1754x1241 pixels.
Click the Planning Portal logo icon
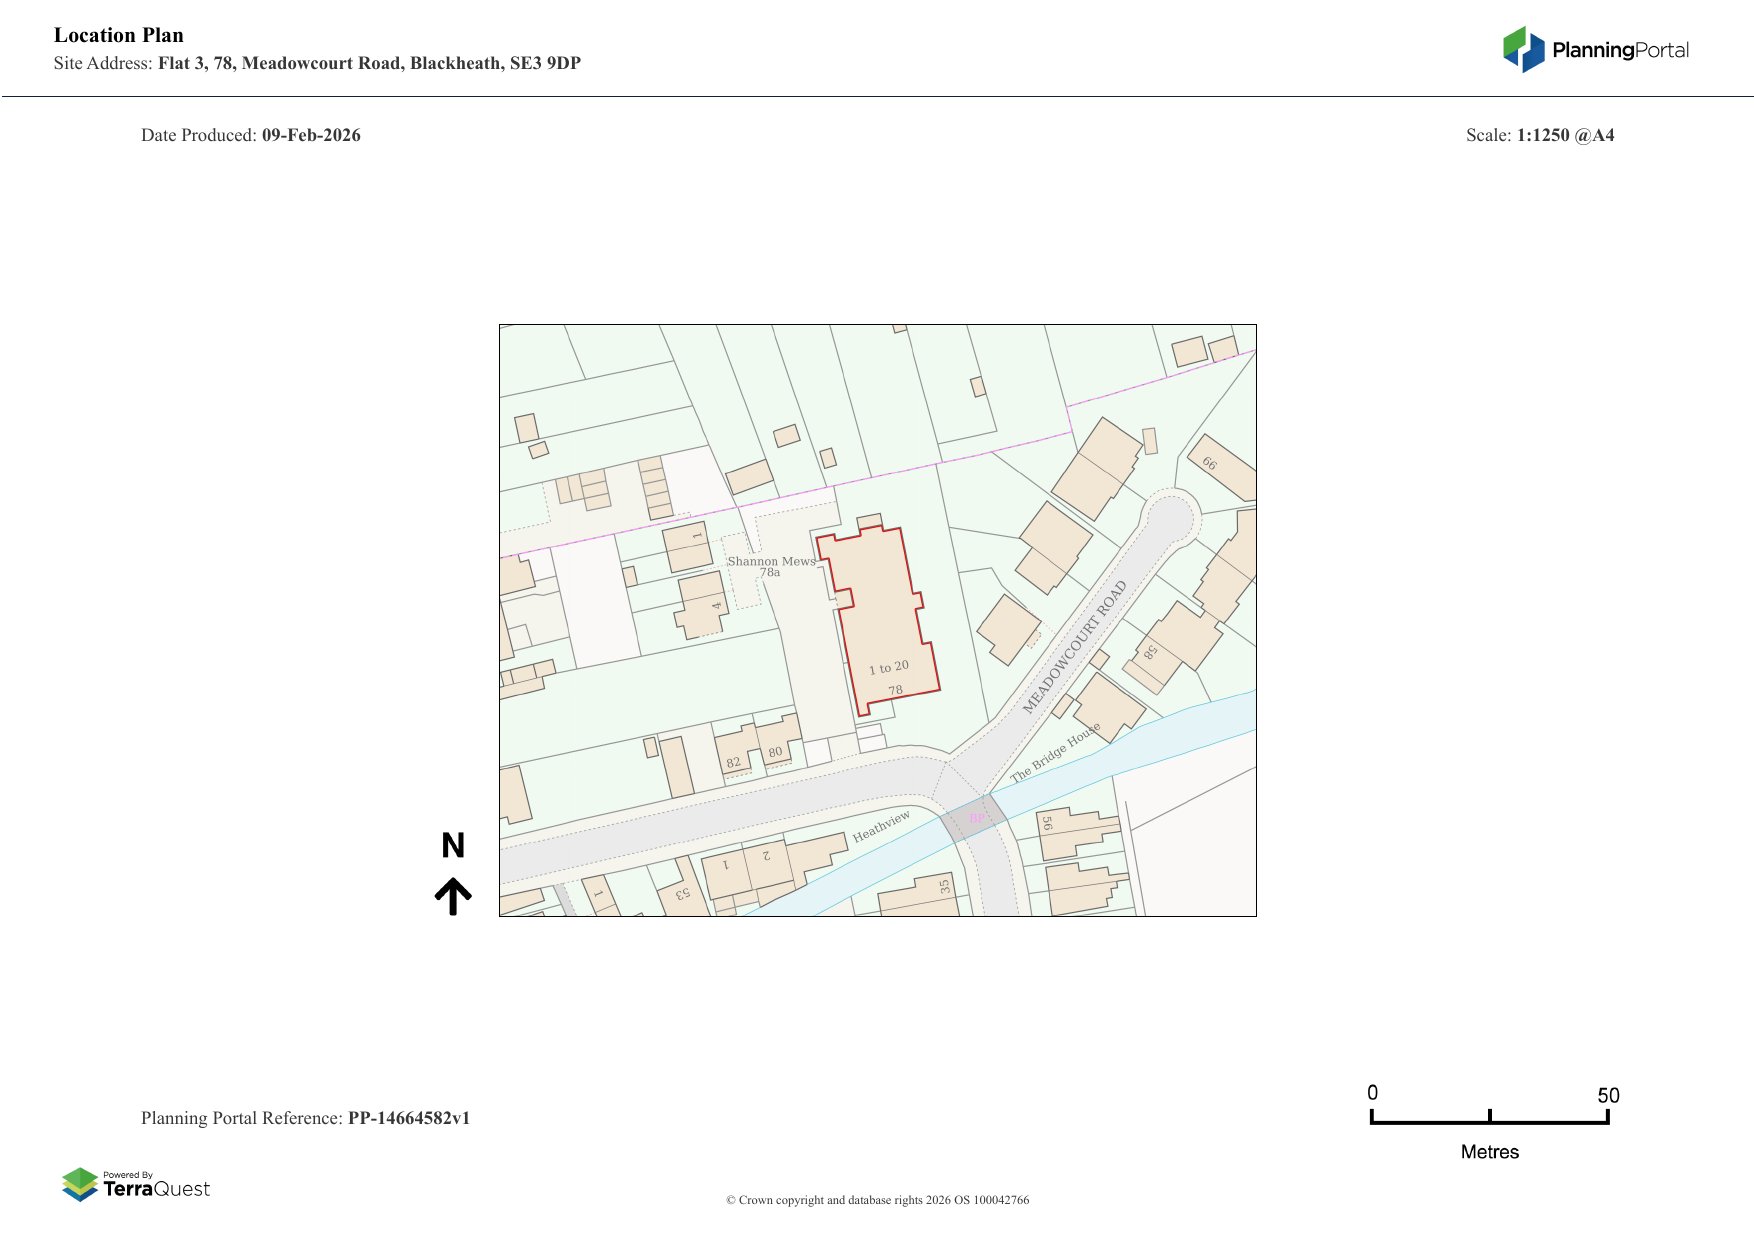(x=1524, y=49)
